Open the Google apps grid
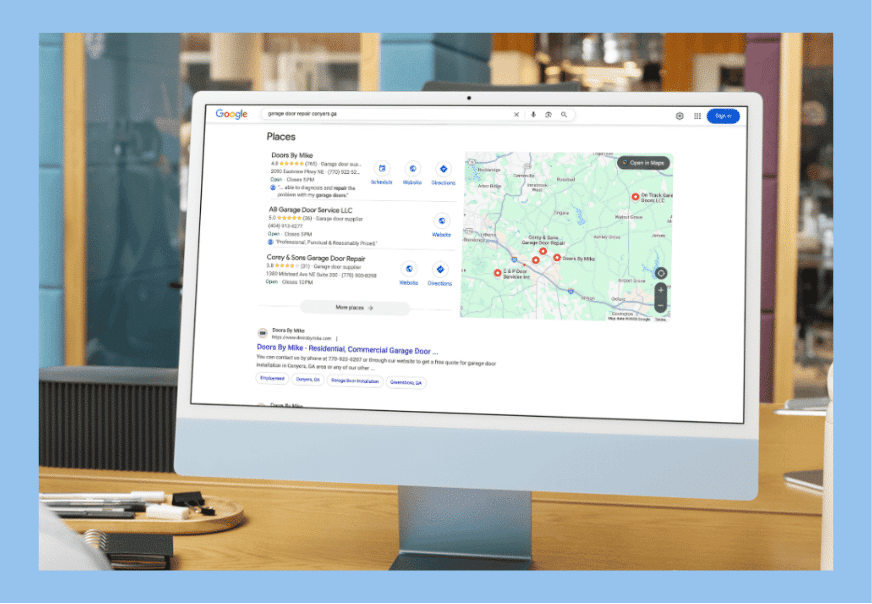872x604 pixels. [x=697, y=116]
